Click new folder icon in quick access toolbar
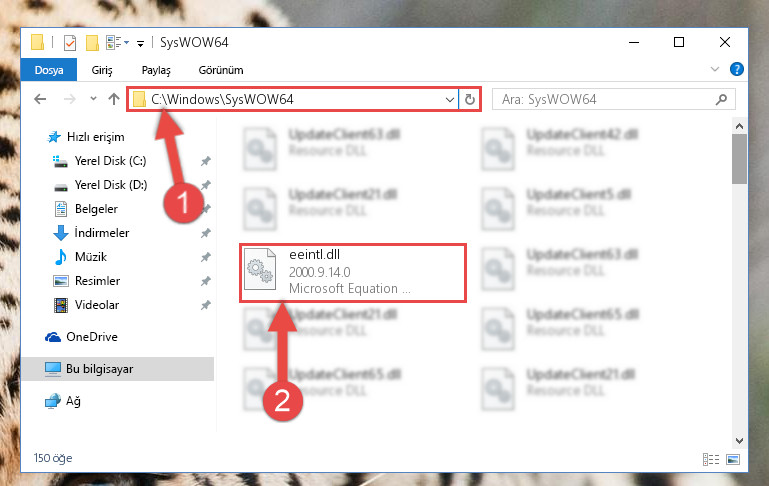This screenshot has height=486, width=769. tap(92, 43)
